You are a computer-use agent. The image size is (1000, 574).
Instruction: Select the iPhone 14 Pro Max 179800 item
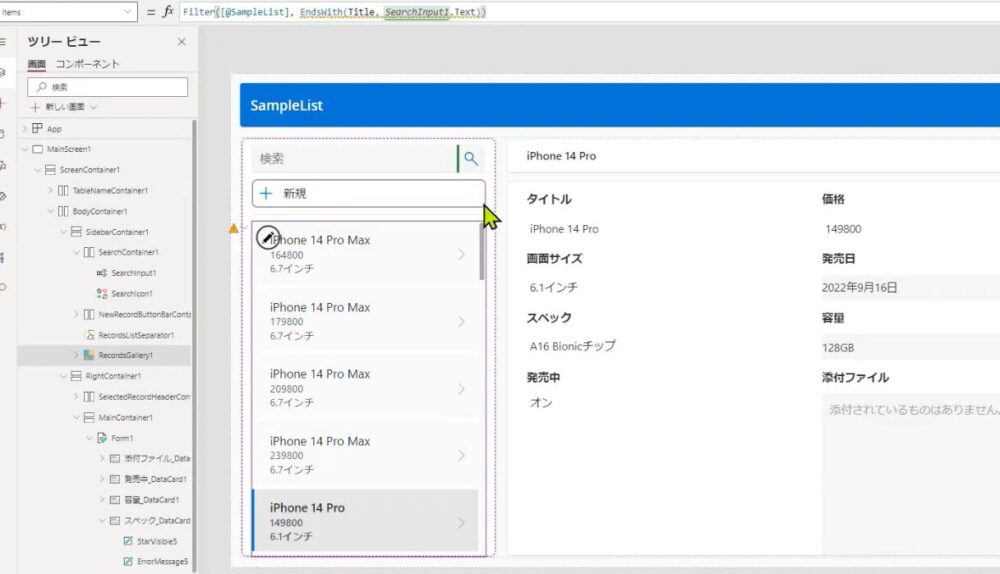(365, 321)
